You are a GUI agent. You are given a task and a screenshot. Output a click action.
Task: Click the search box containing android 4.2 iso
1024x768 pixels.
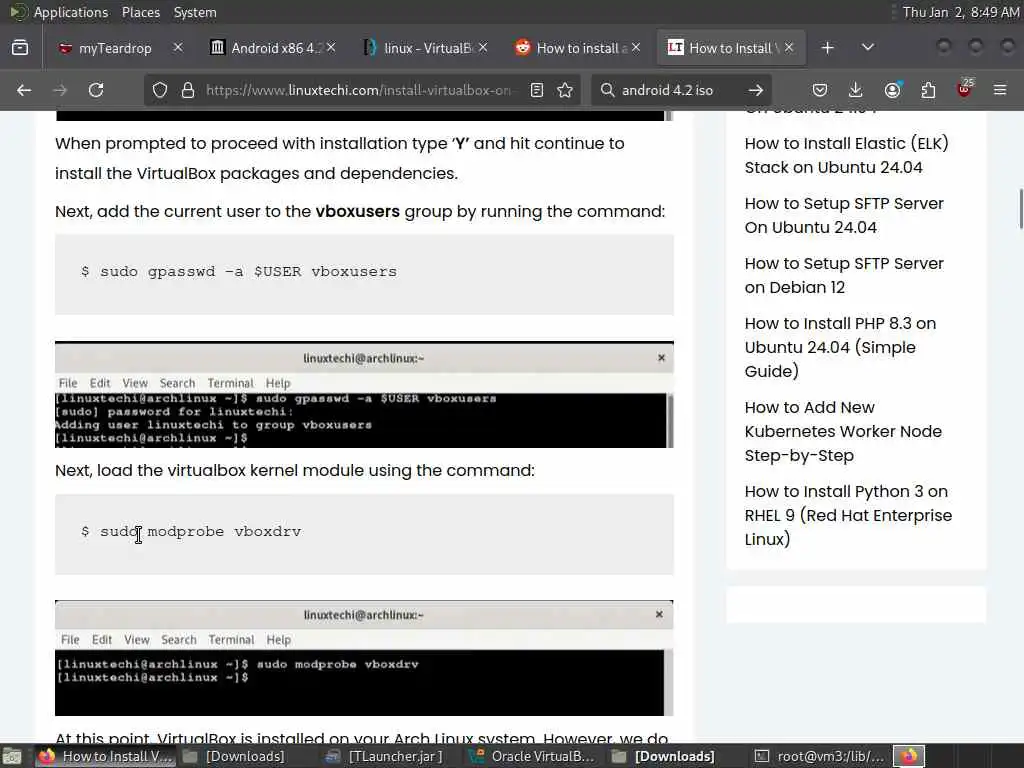click(679, 90)
